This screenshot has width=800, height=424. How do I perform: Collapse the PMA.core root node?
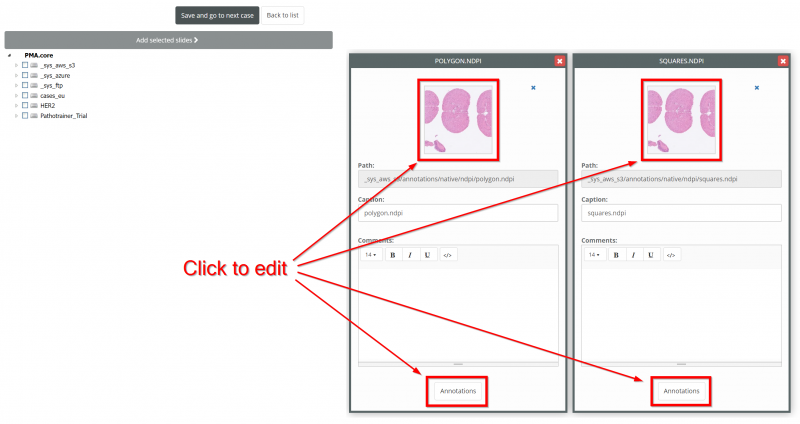9,55
